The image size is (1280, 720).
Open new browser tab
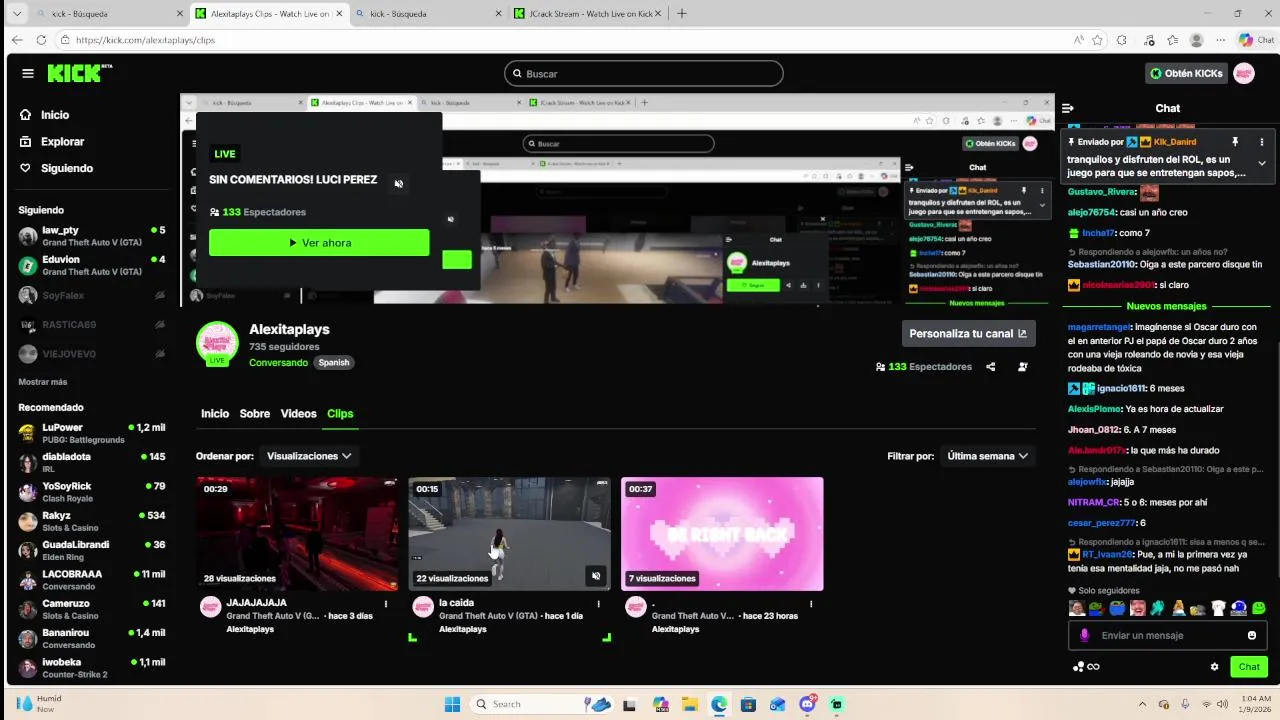(x=682, y=14)
